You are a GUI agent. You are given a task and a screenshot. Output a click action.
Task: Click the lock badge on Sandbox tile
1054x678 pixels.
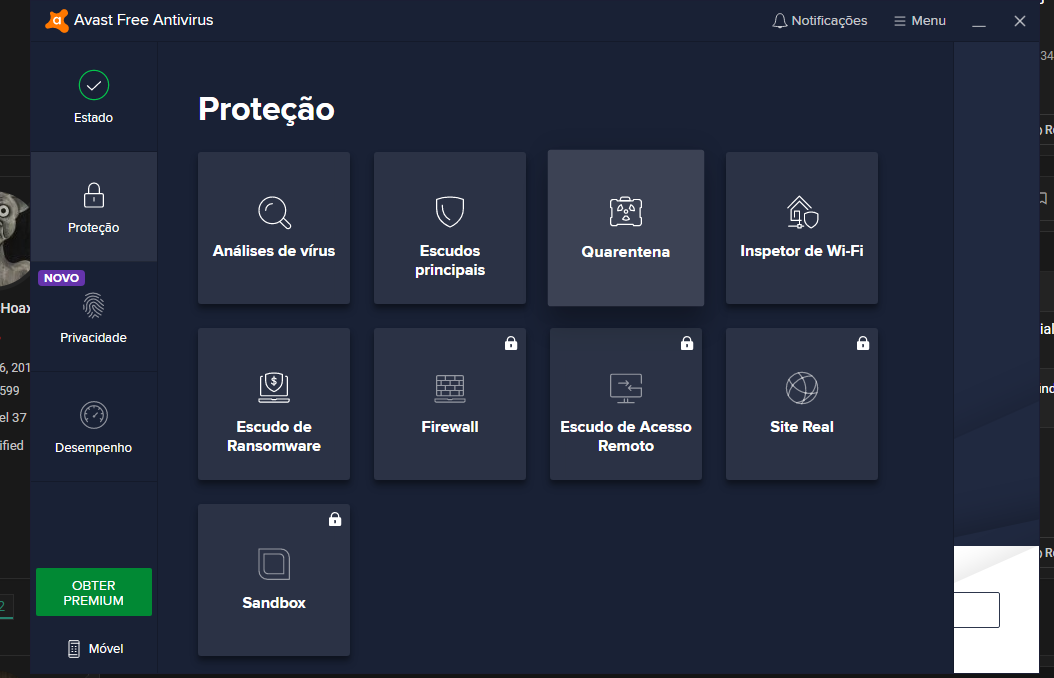click(x=335, y=519)
